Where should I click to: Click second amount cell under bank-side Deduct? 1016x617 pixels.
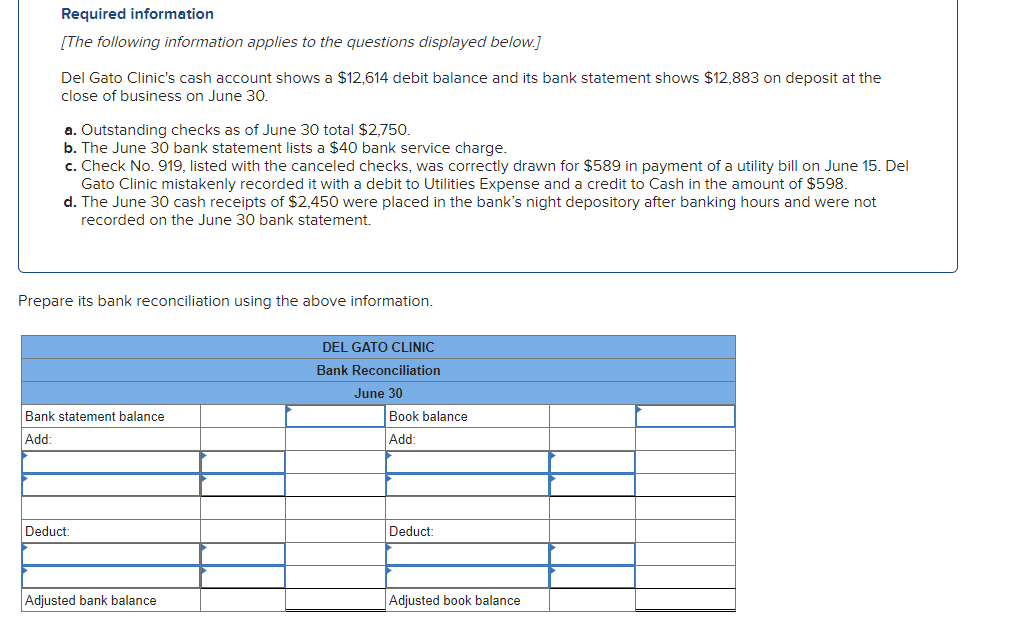coord(242,577)
